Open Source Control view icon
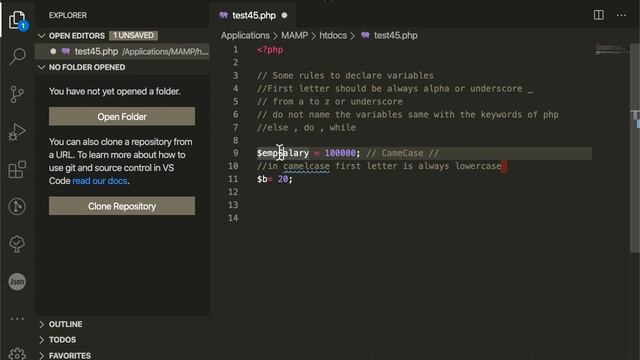640x360 pixels. pyautogui.click(x=17, y=94)
